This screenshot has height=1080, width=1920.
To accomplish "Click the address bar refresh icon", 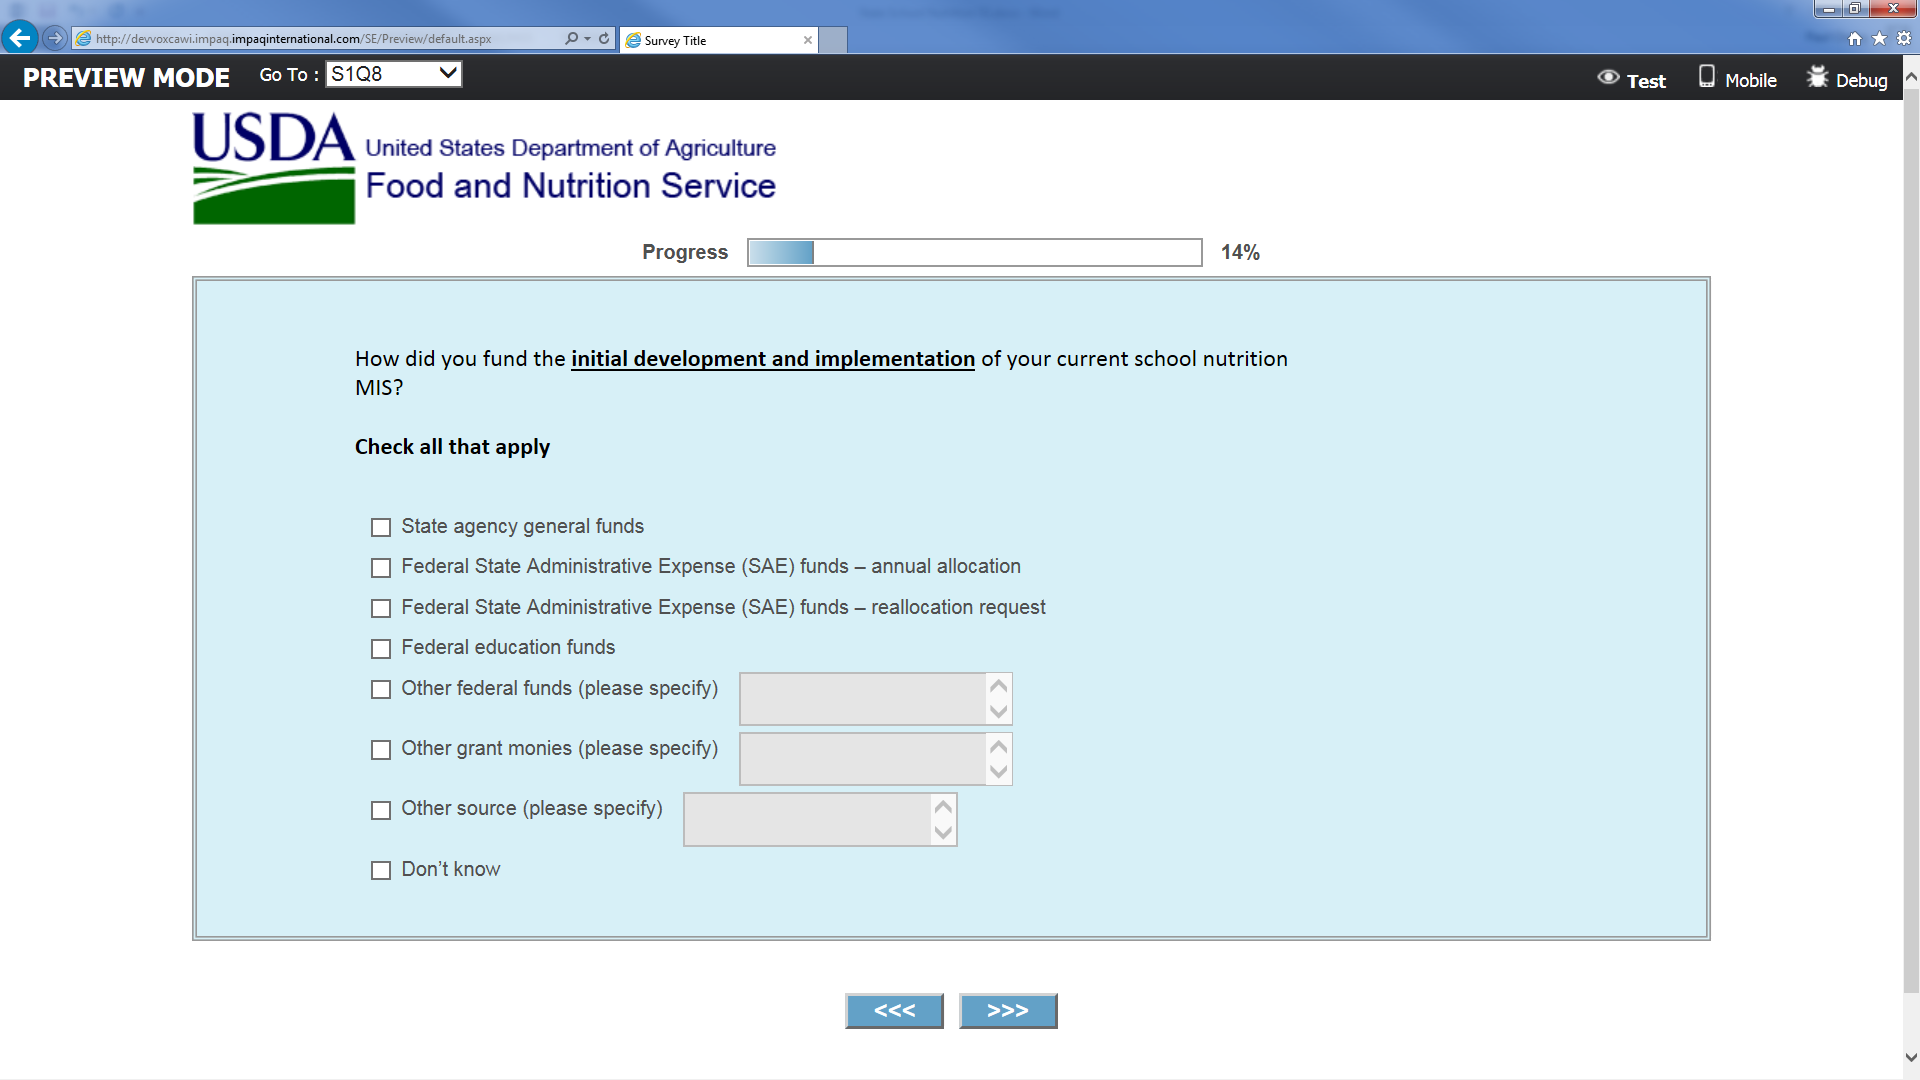I will pyautogui.click(x=604, y=38).
